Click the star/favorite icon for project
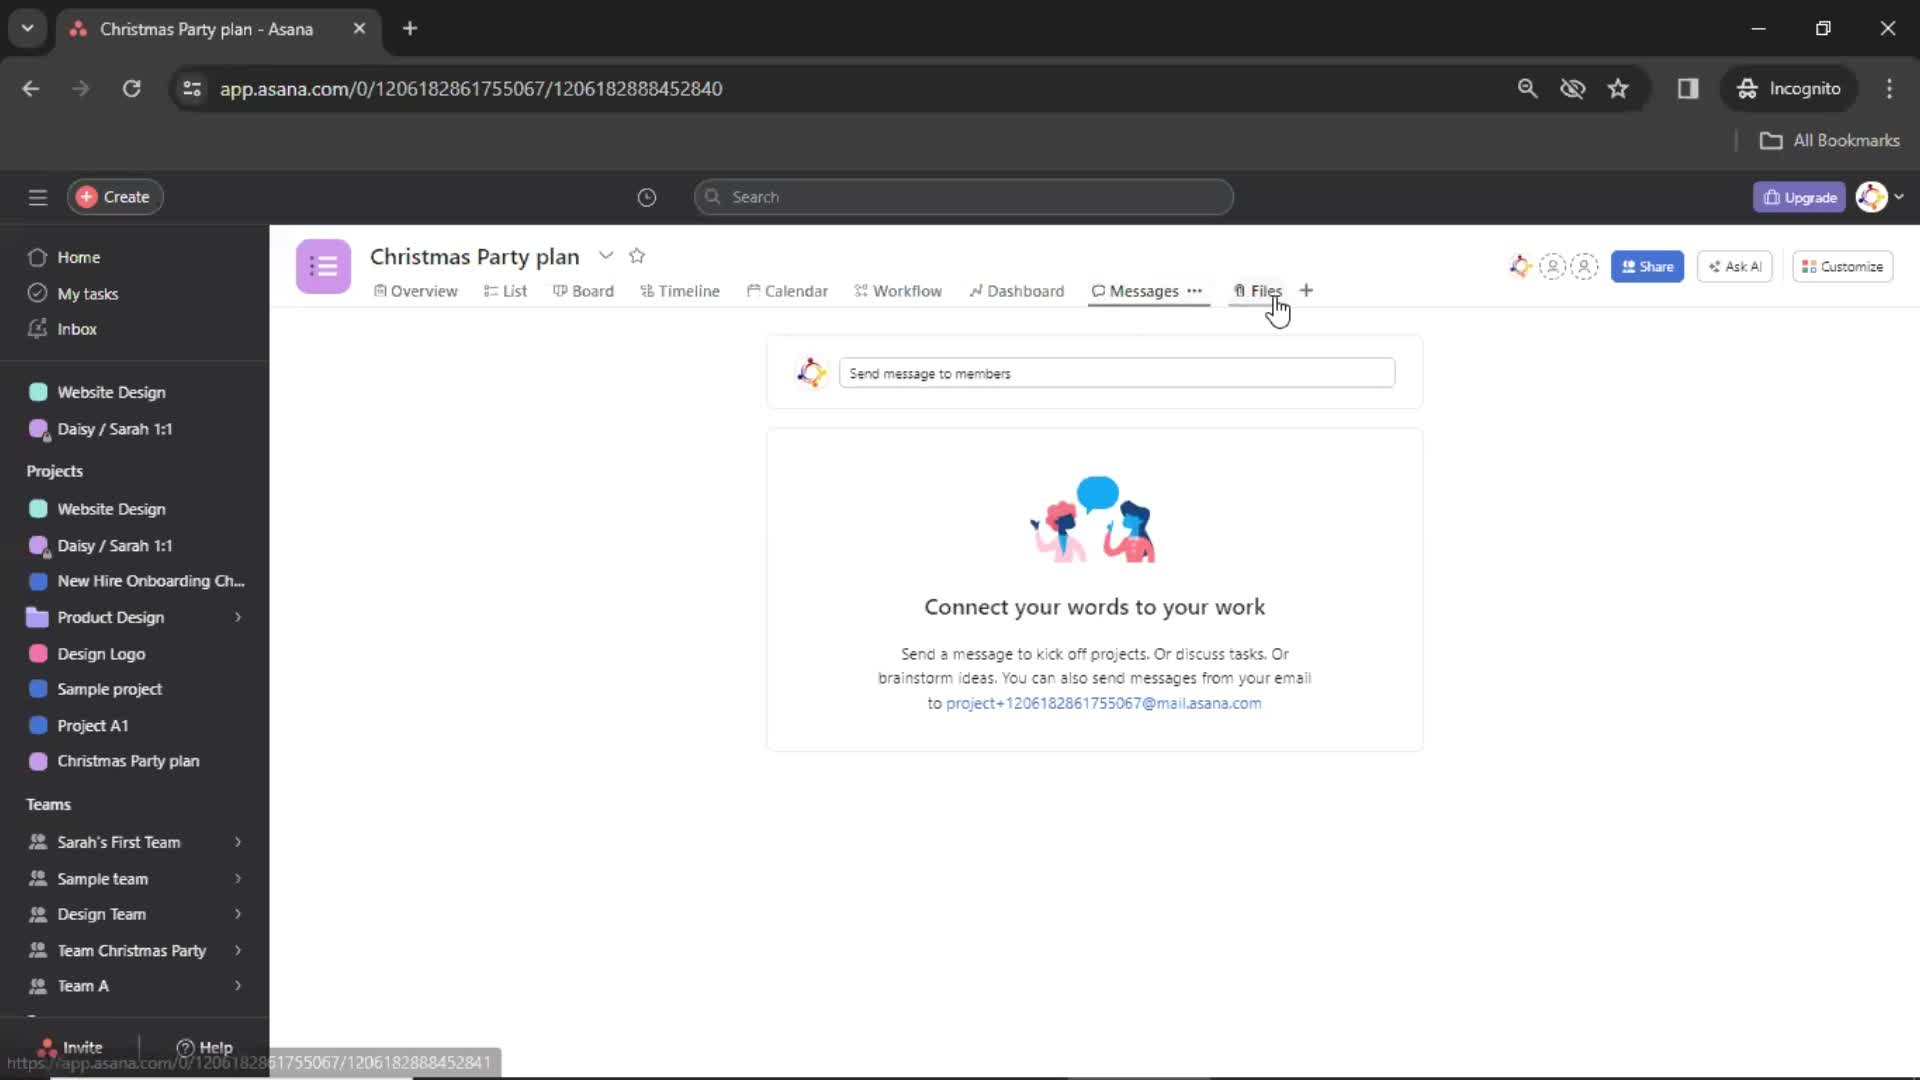This screenshot has width=1920, height=1080. [x=638, y=256]
